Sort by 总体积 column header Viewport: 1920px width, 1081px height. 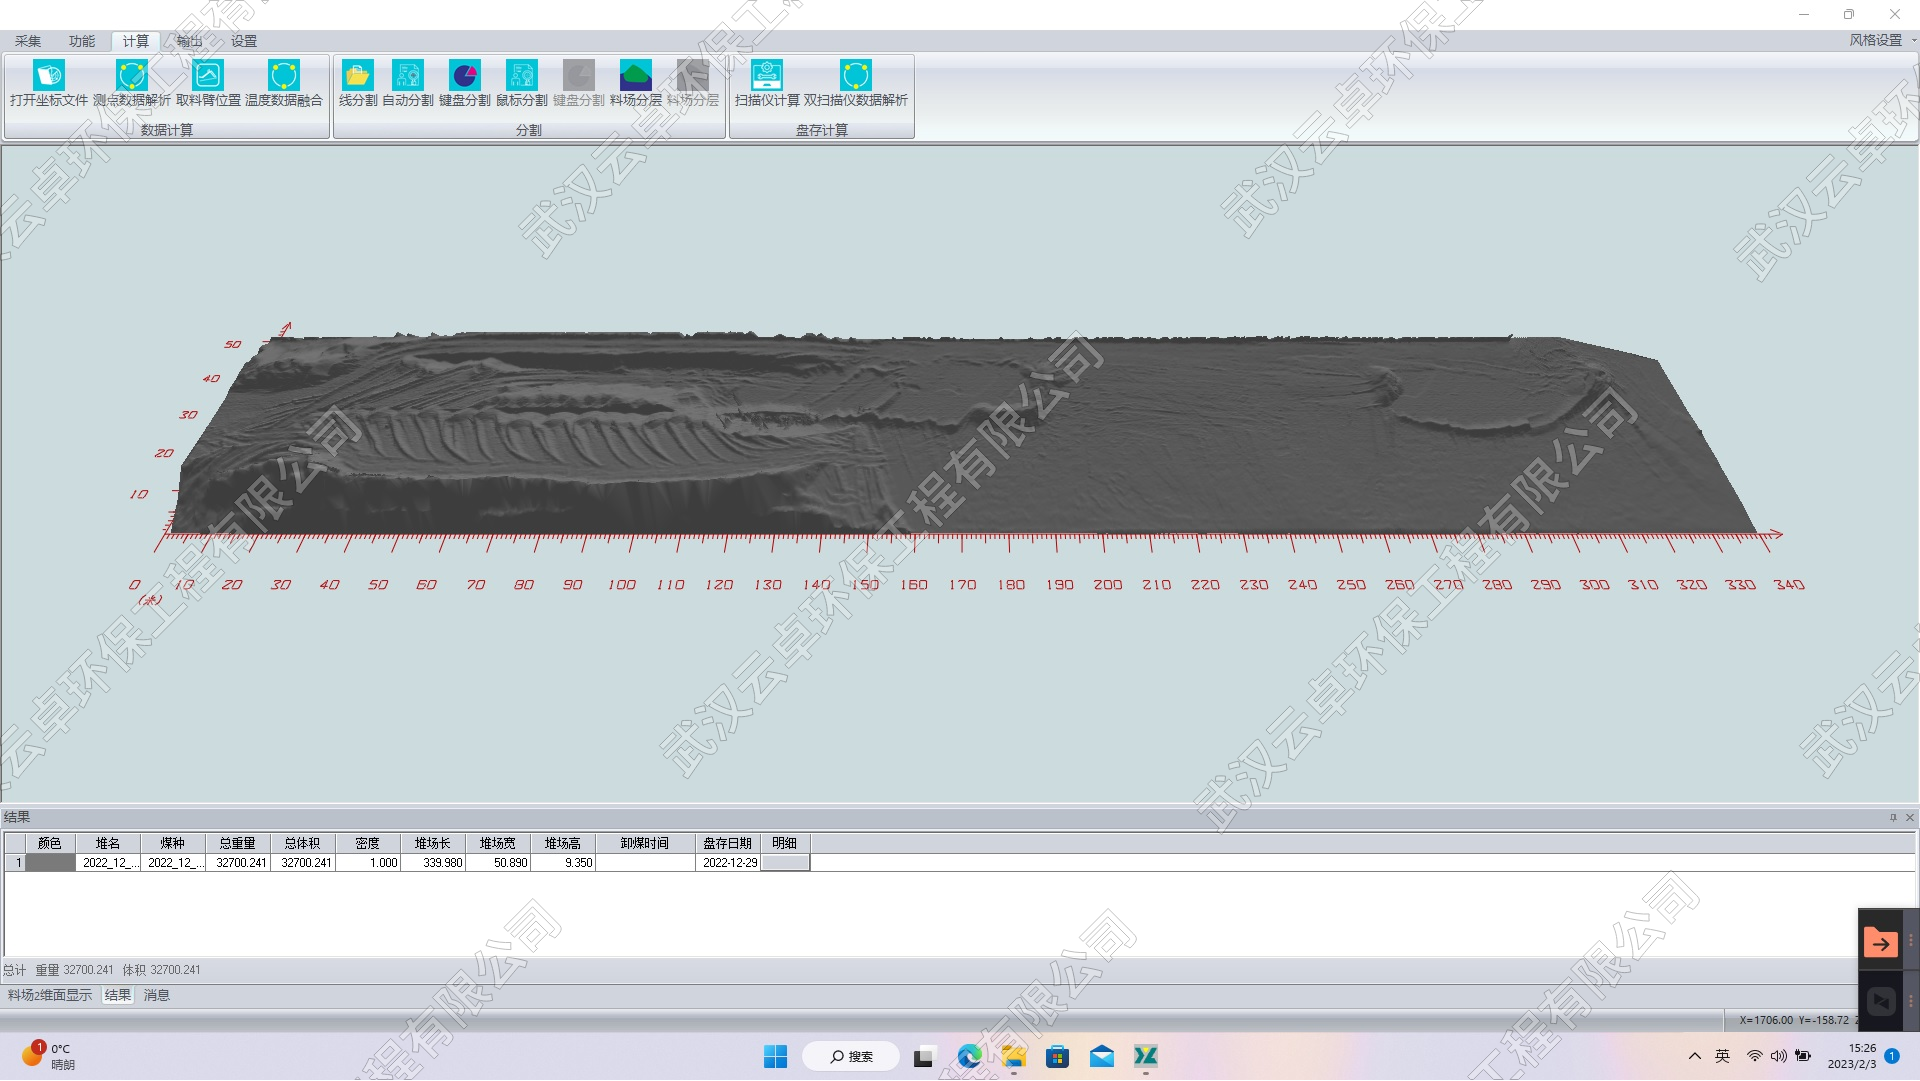click(303, 843)
